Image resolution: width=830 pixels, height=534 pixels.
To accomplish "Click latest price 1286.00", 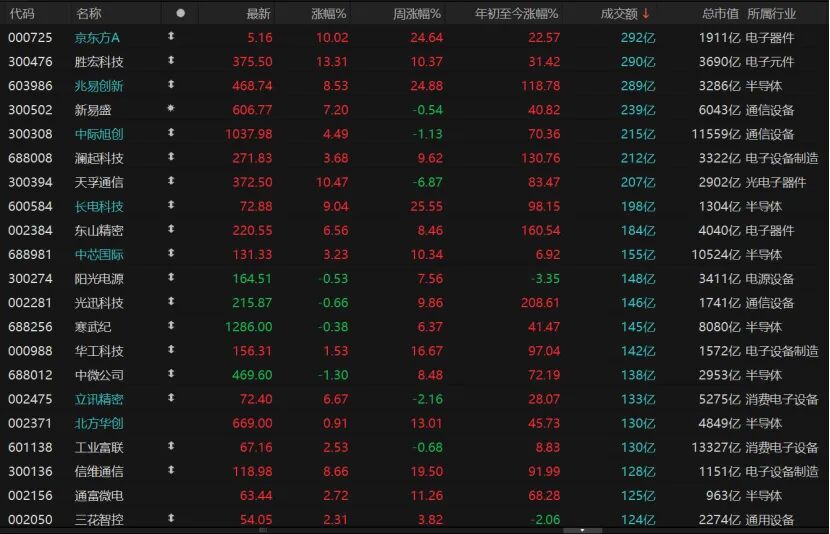I will (x=249, y=327).
